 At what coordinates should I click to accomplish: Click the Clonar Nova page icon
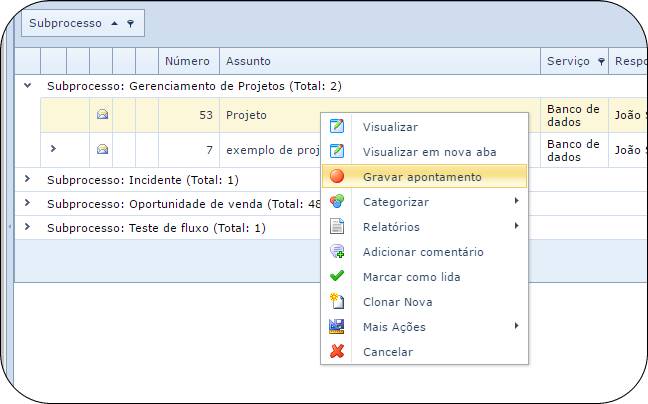pos(337,301)
